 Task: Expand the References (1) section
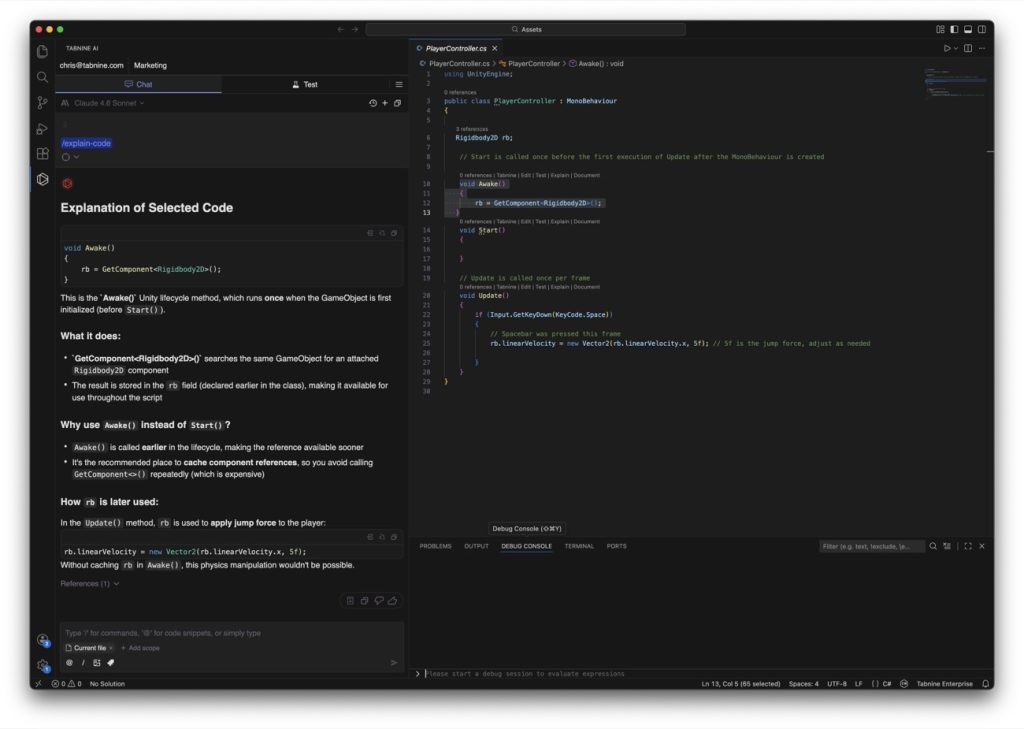(x=90, y=583)
